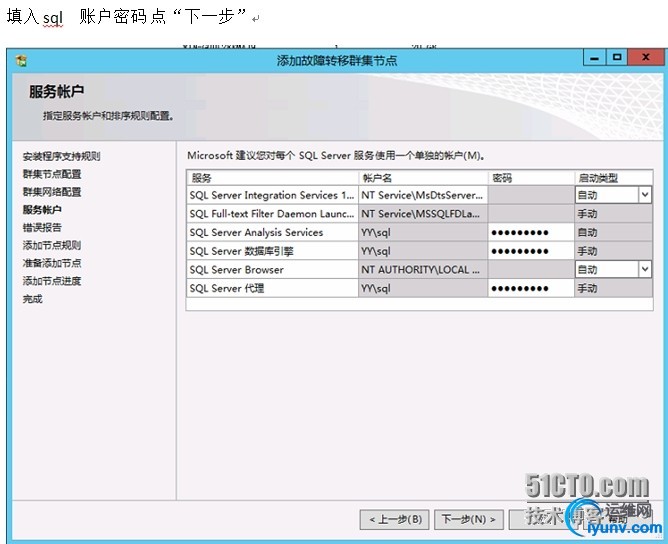
Task: Click password field for SQL Server Analysis Services
Action: tap(531, 233)
